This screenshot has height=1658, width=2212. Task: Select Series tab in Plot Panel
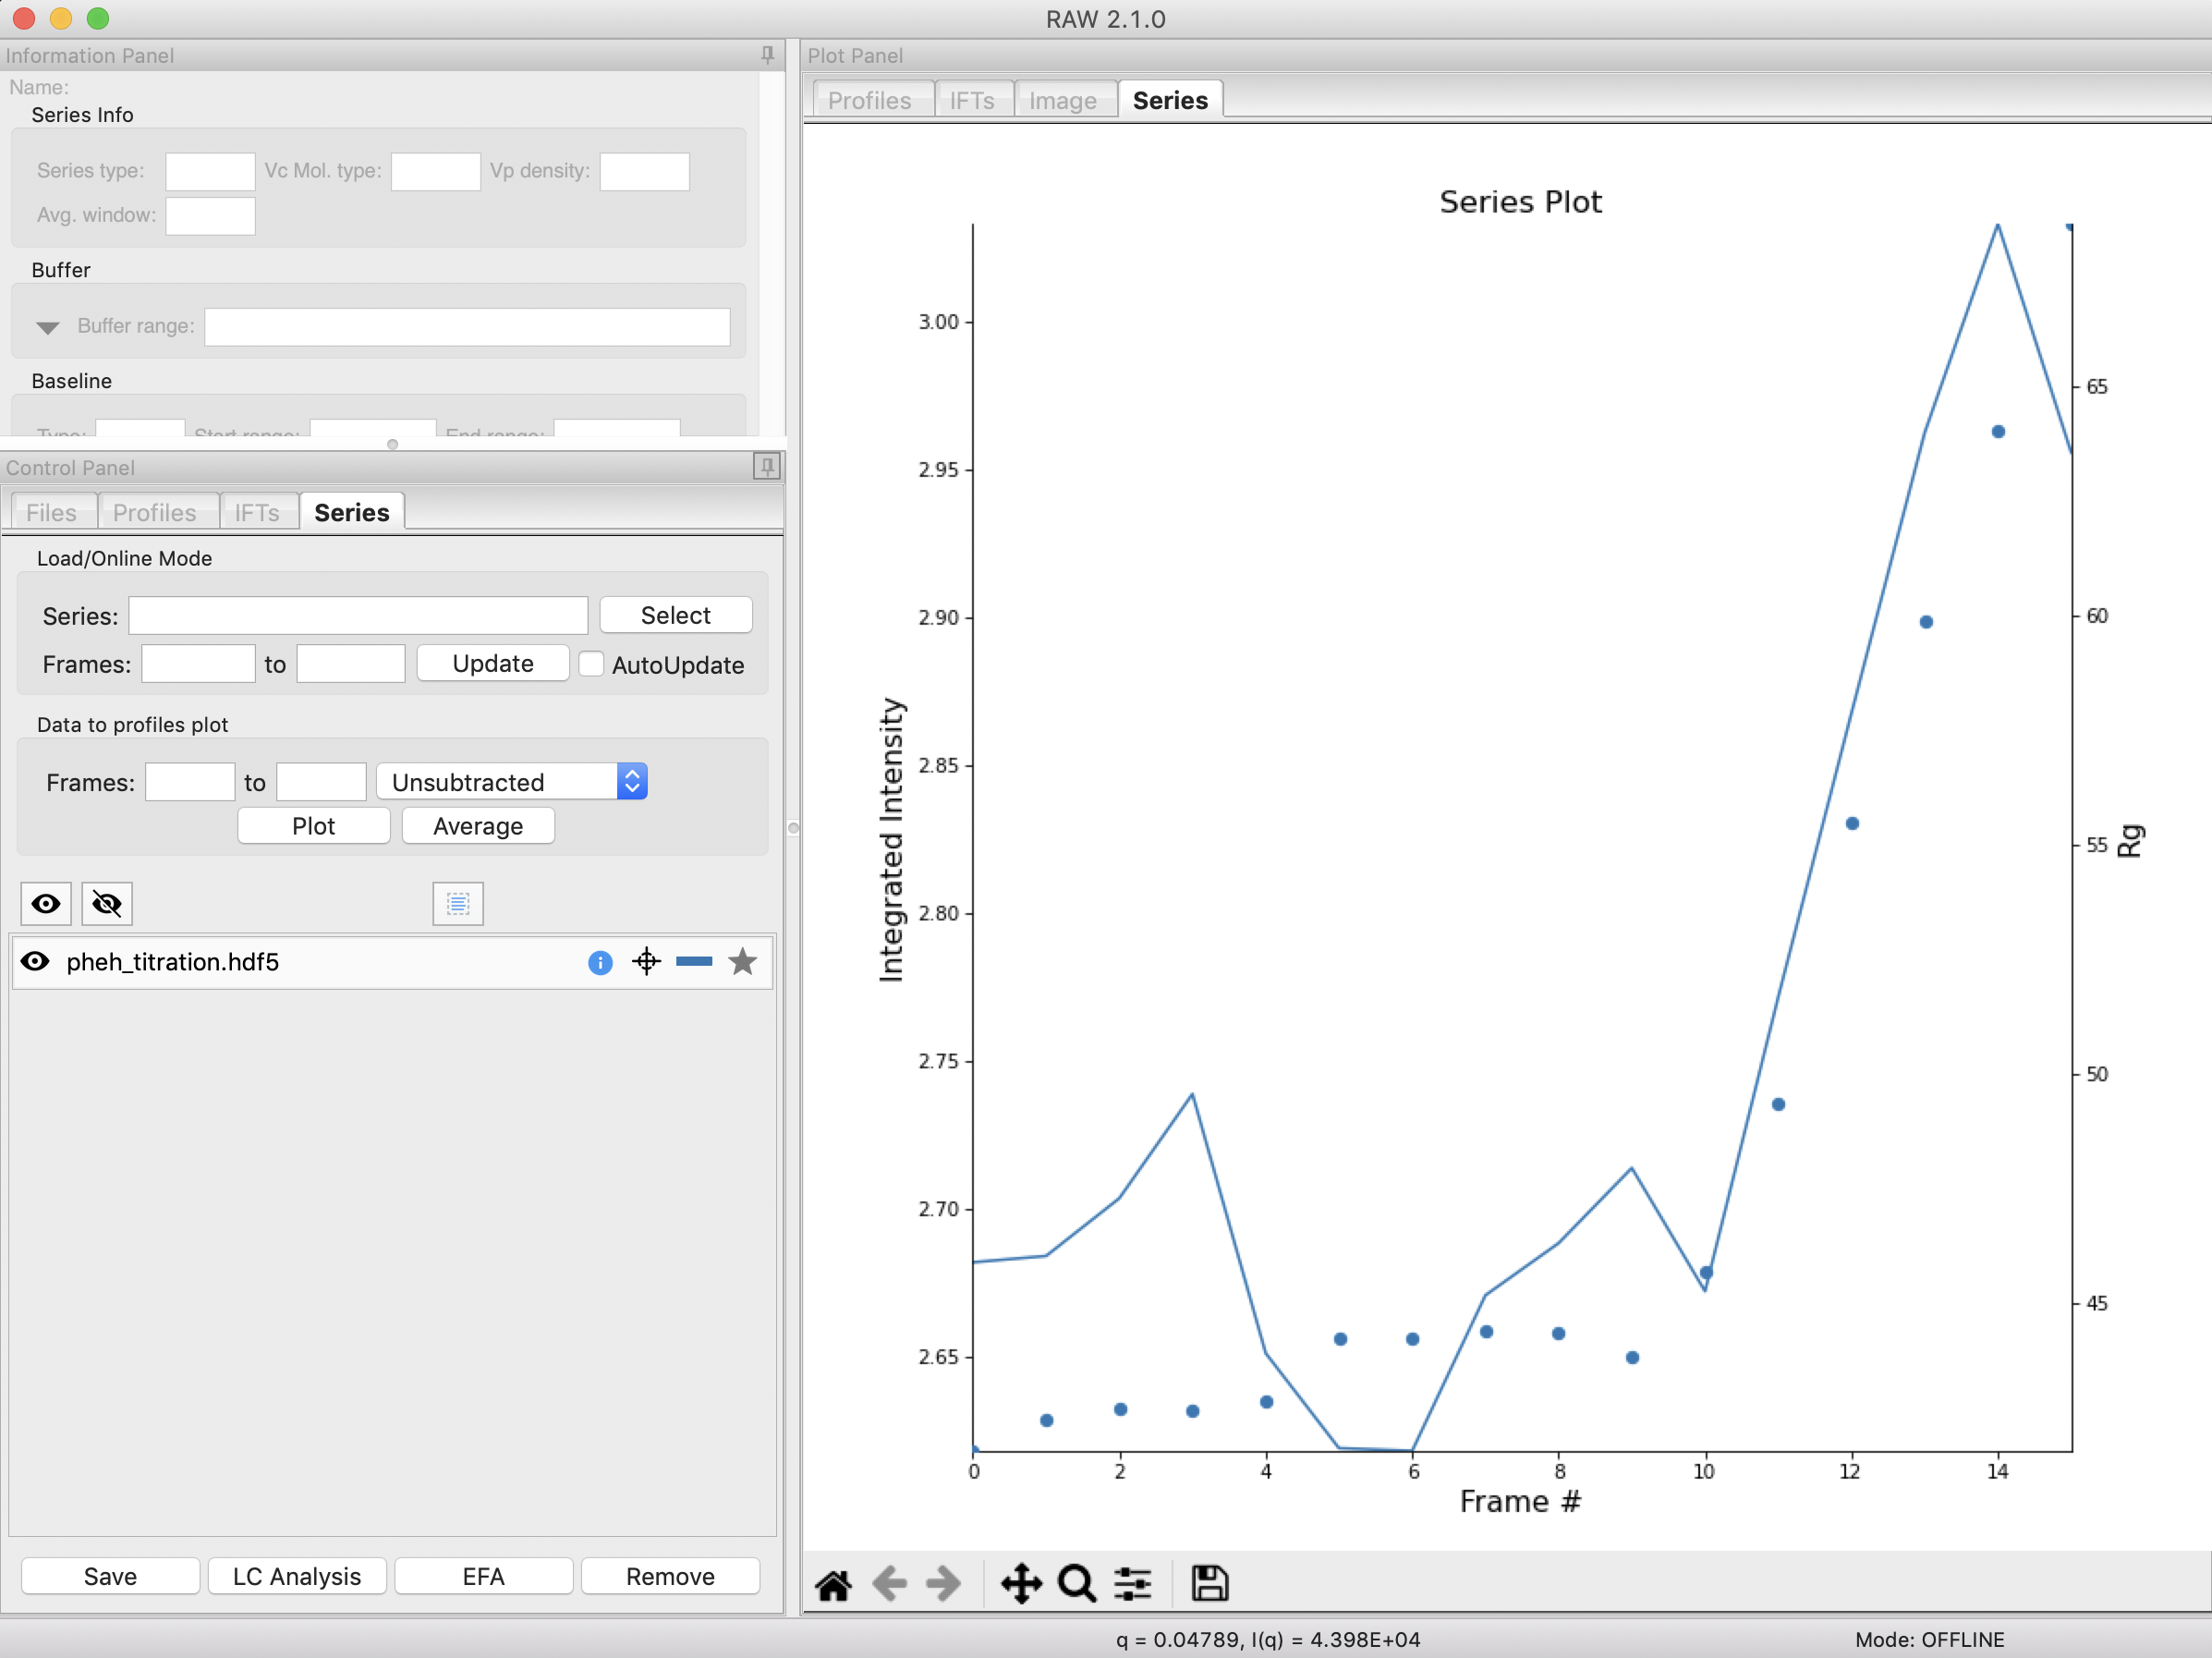(x=1170, y=100)
